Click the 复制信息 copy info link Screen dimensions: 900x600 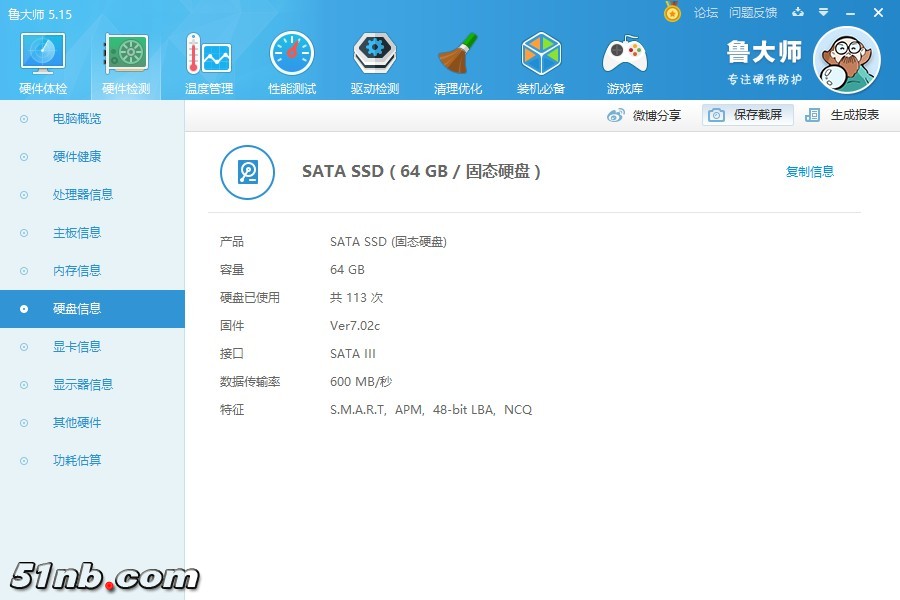[809, 172]
